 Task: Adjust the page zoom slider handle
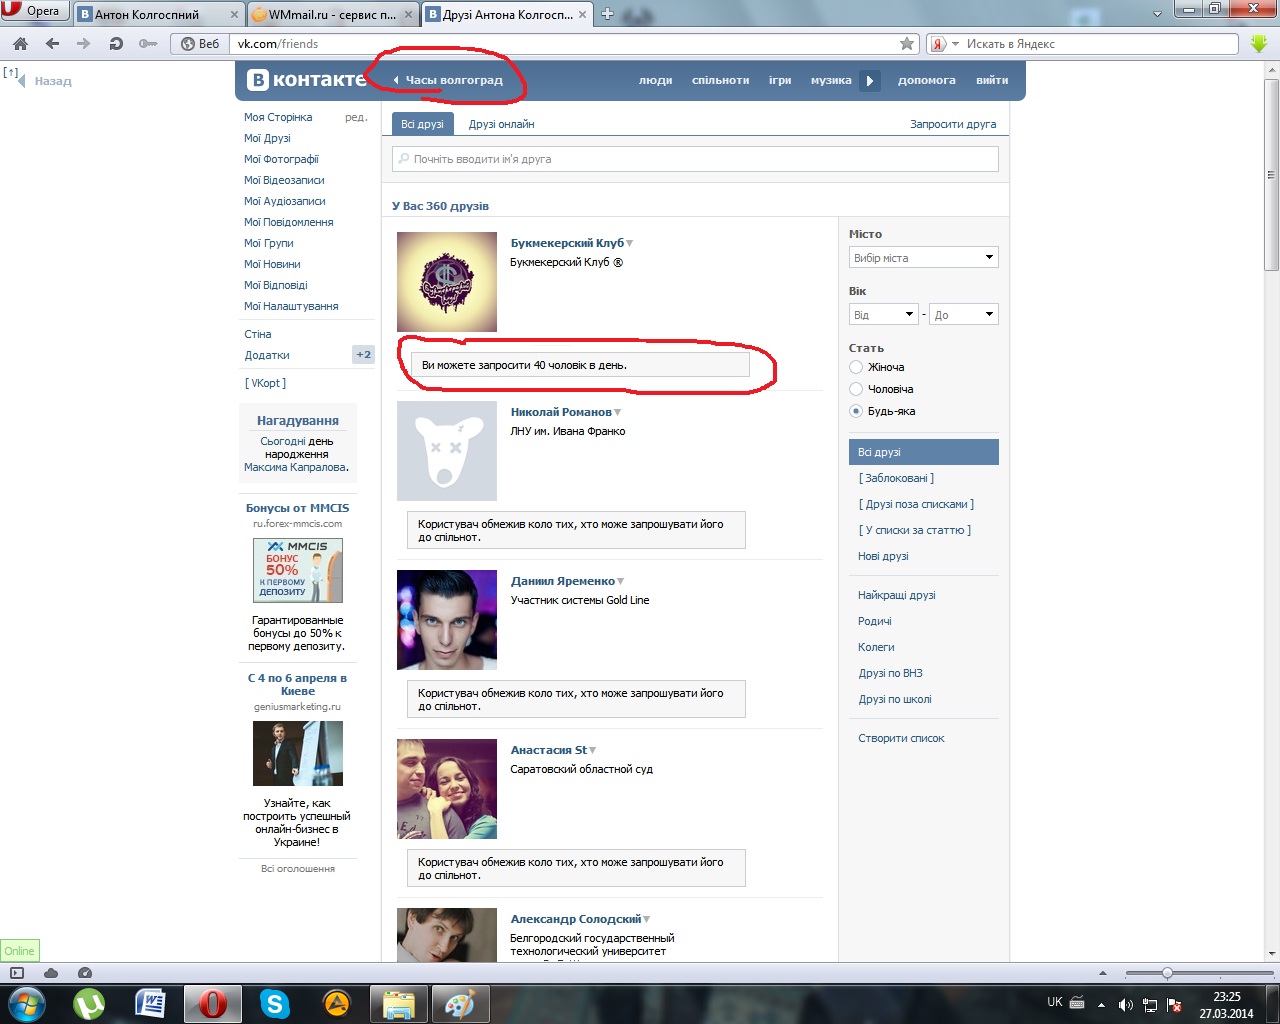[x=1167, y=973]
